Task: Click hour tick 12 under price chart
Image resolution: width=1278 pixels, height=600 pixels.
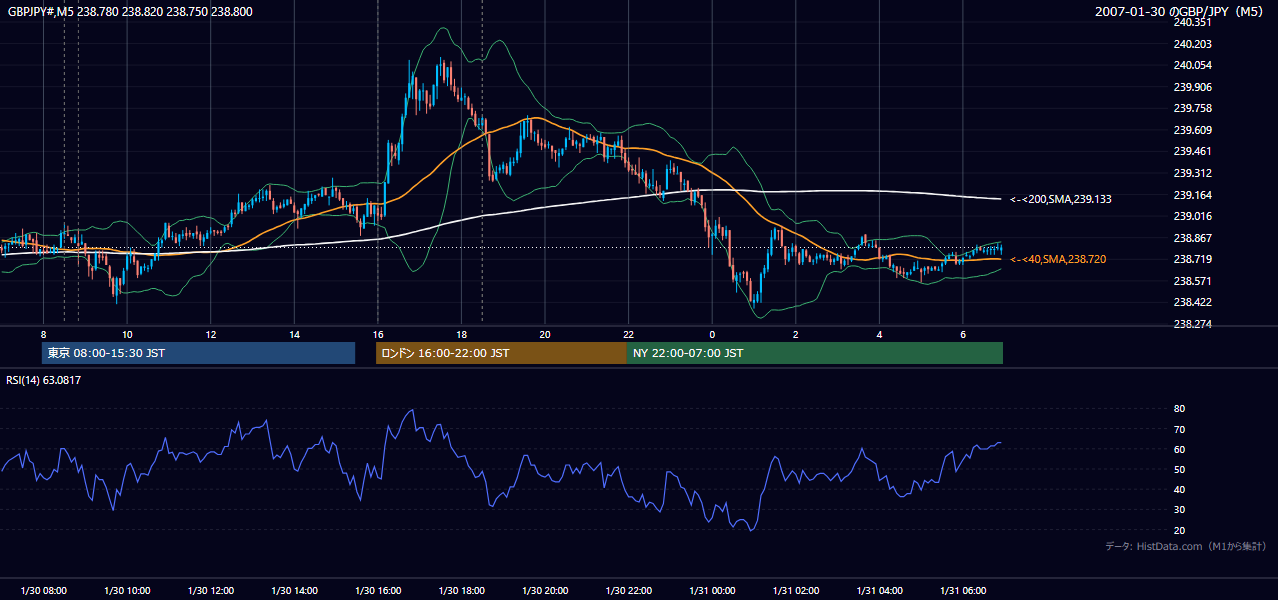Action: pos(211,334)
